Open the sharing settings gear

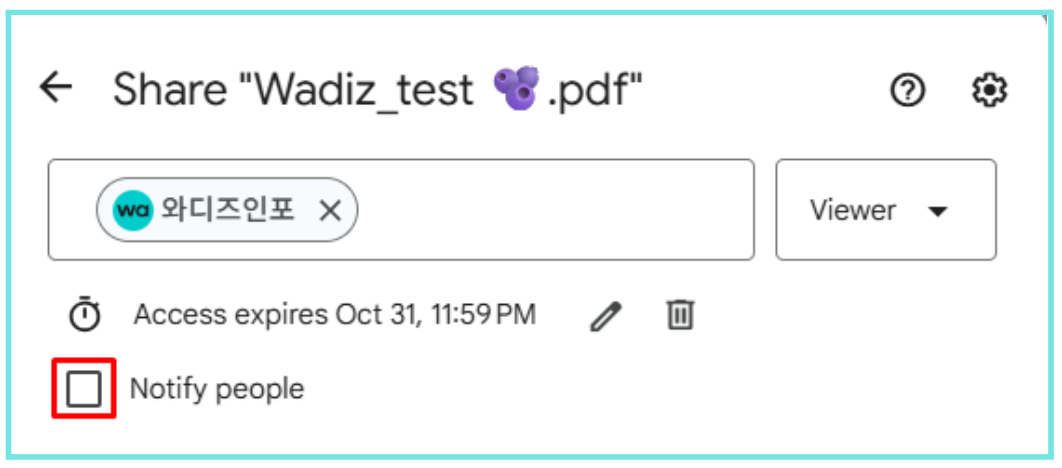coord(990,90)
